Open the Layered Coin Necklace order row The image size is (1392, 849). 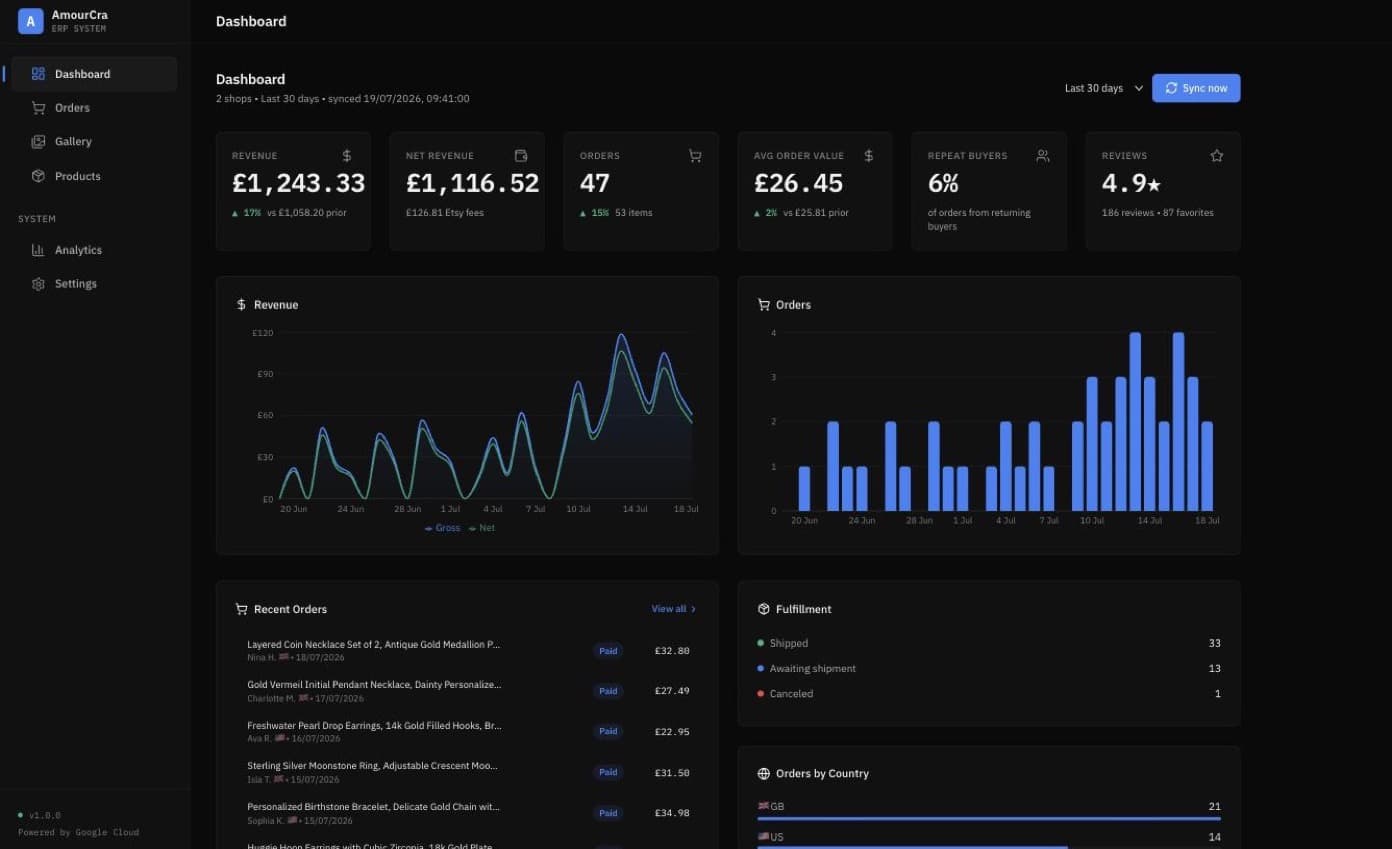point(467,651)
